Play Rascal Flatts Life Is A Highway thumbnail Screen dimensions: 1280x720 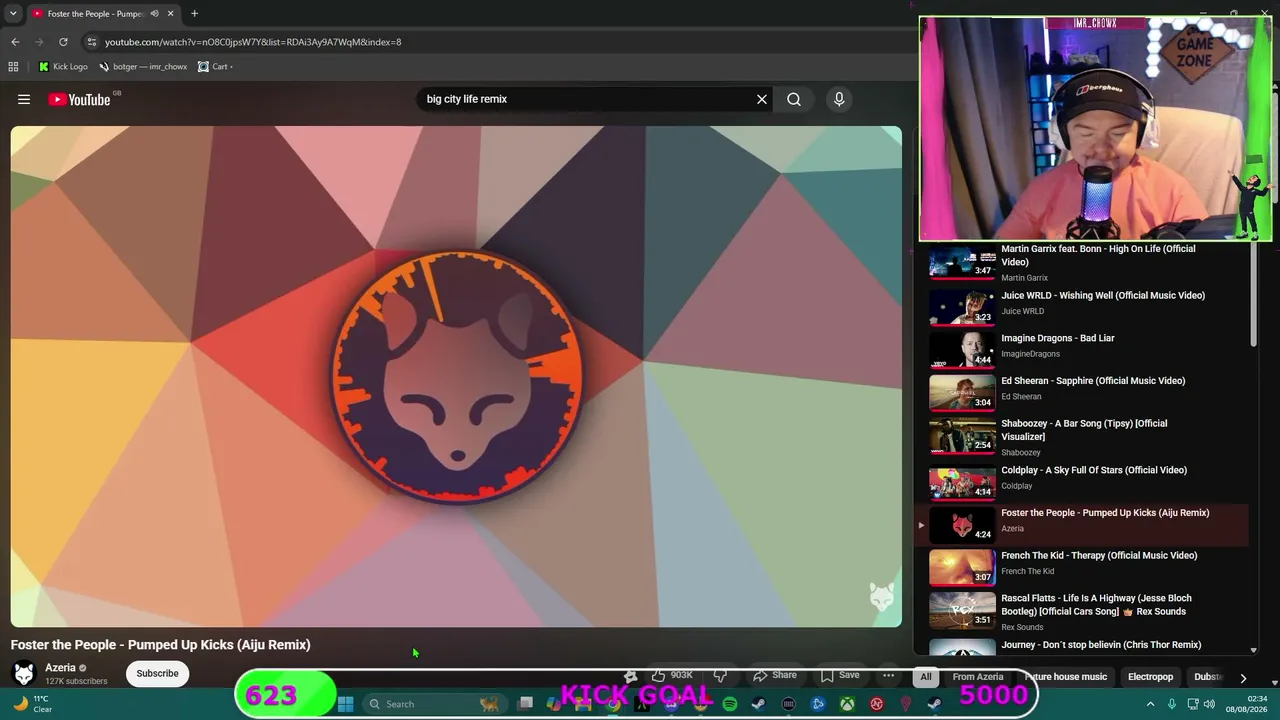coord(962,609)
